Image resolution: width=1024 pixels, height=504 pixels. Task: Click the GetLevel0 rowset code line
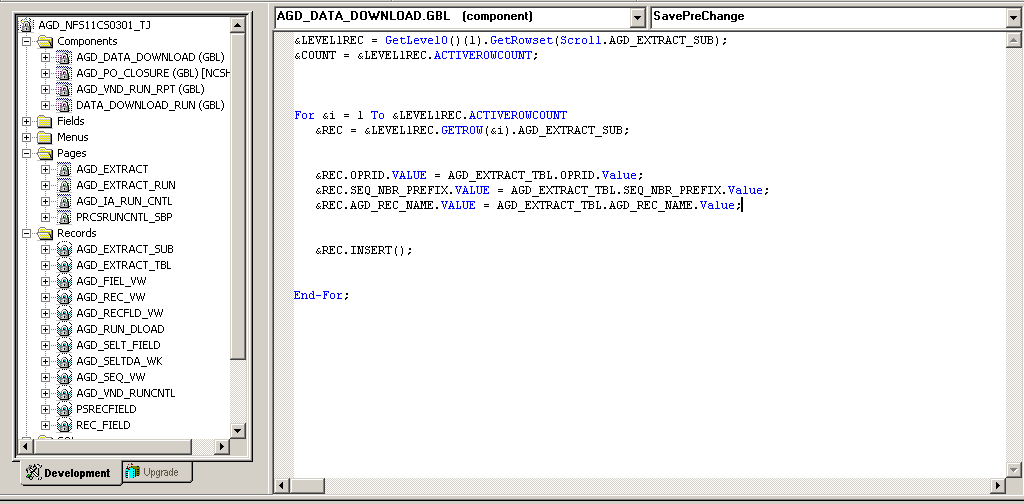tap(510, 40)
